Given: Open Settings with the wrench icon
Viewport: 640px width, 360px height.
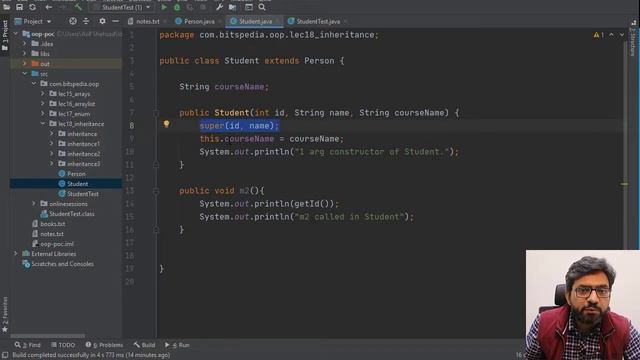Looking at the screenshot, I should (219, 7).
